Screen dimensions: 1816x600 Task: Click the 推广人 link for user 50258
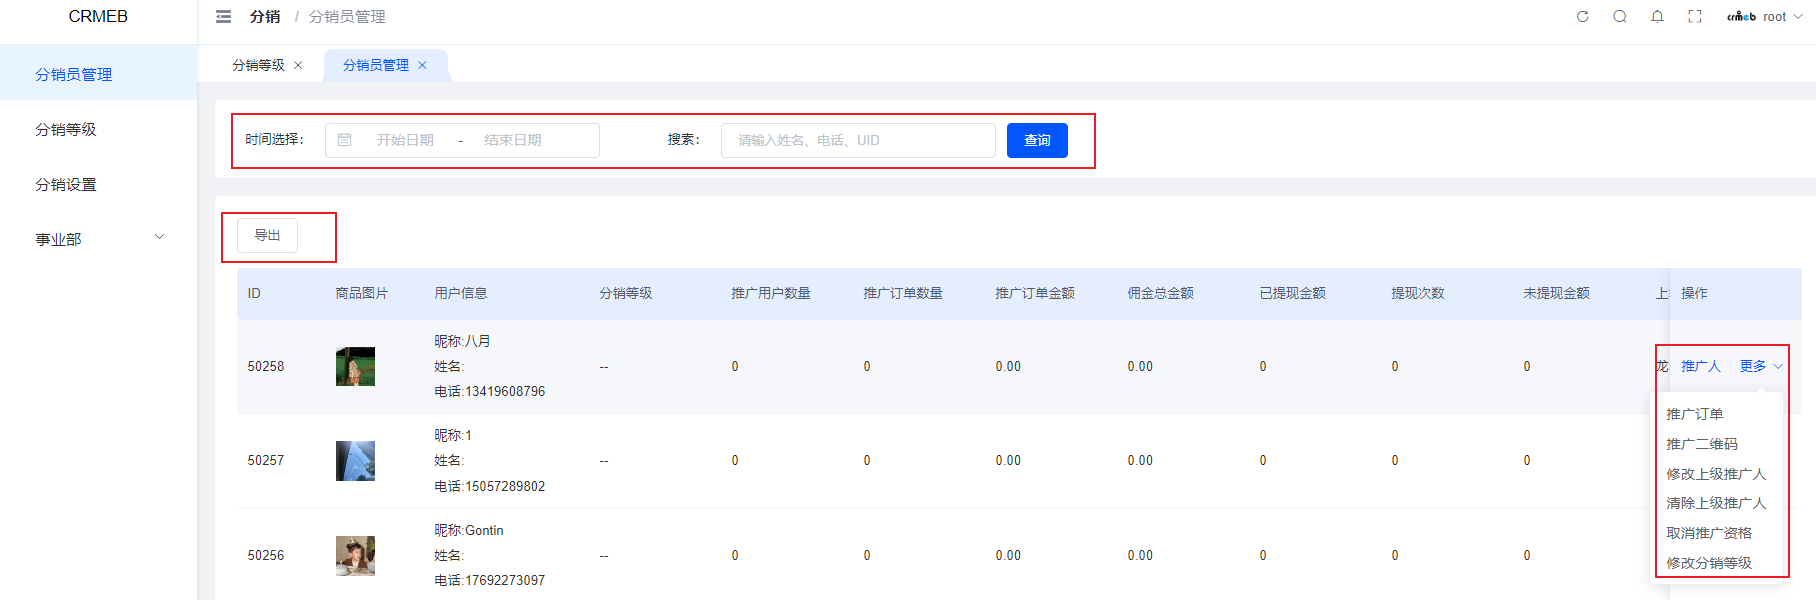point(1700,366)
